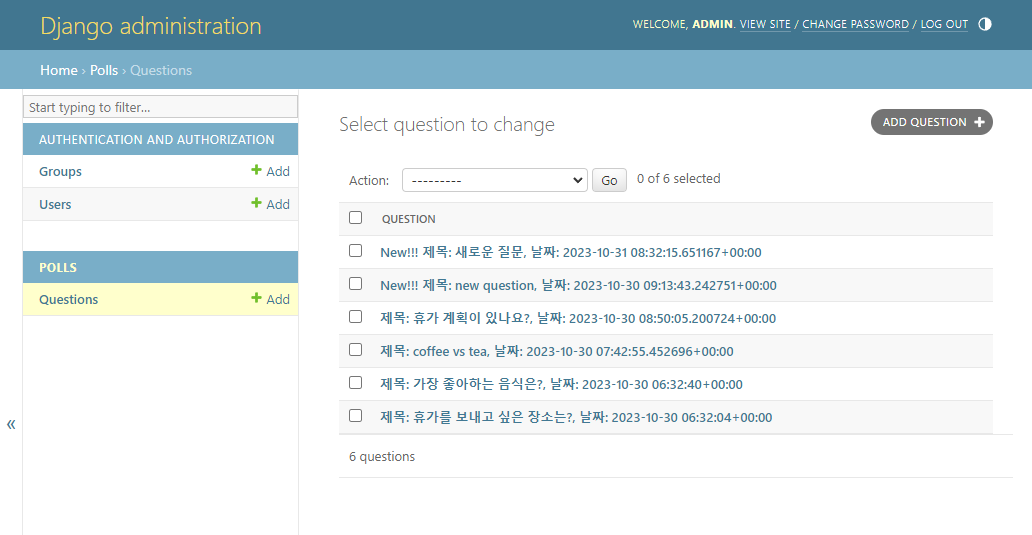Collapse the sidebar with the « icon
The image size is (1032, 535).
(11, 424)
